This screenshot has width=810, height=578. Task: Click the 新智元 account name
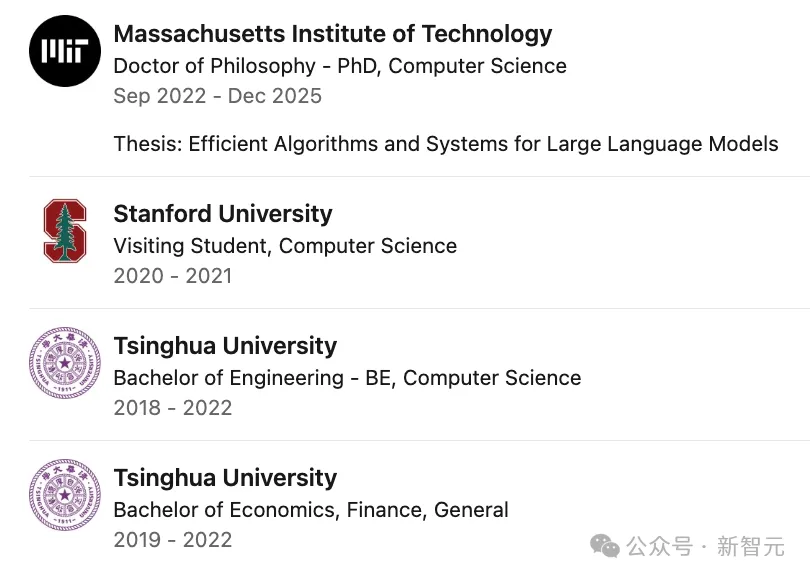click(750, 547)
